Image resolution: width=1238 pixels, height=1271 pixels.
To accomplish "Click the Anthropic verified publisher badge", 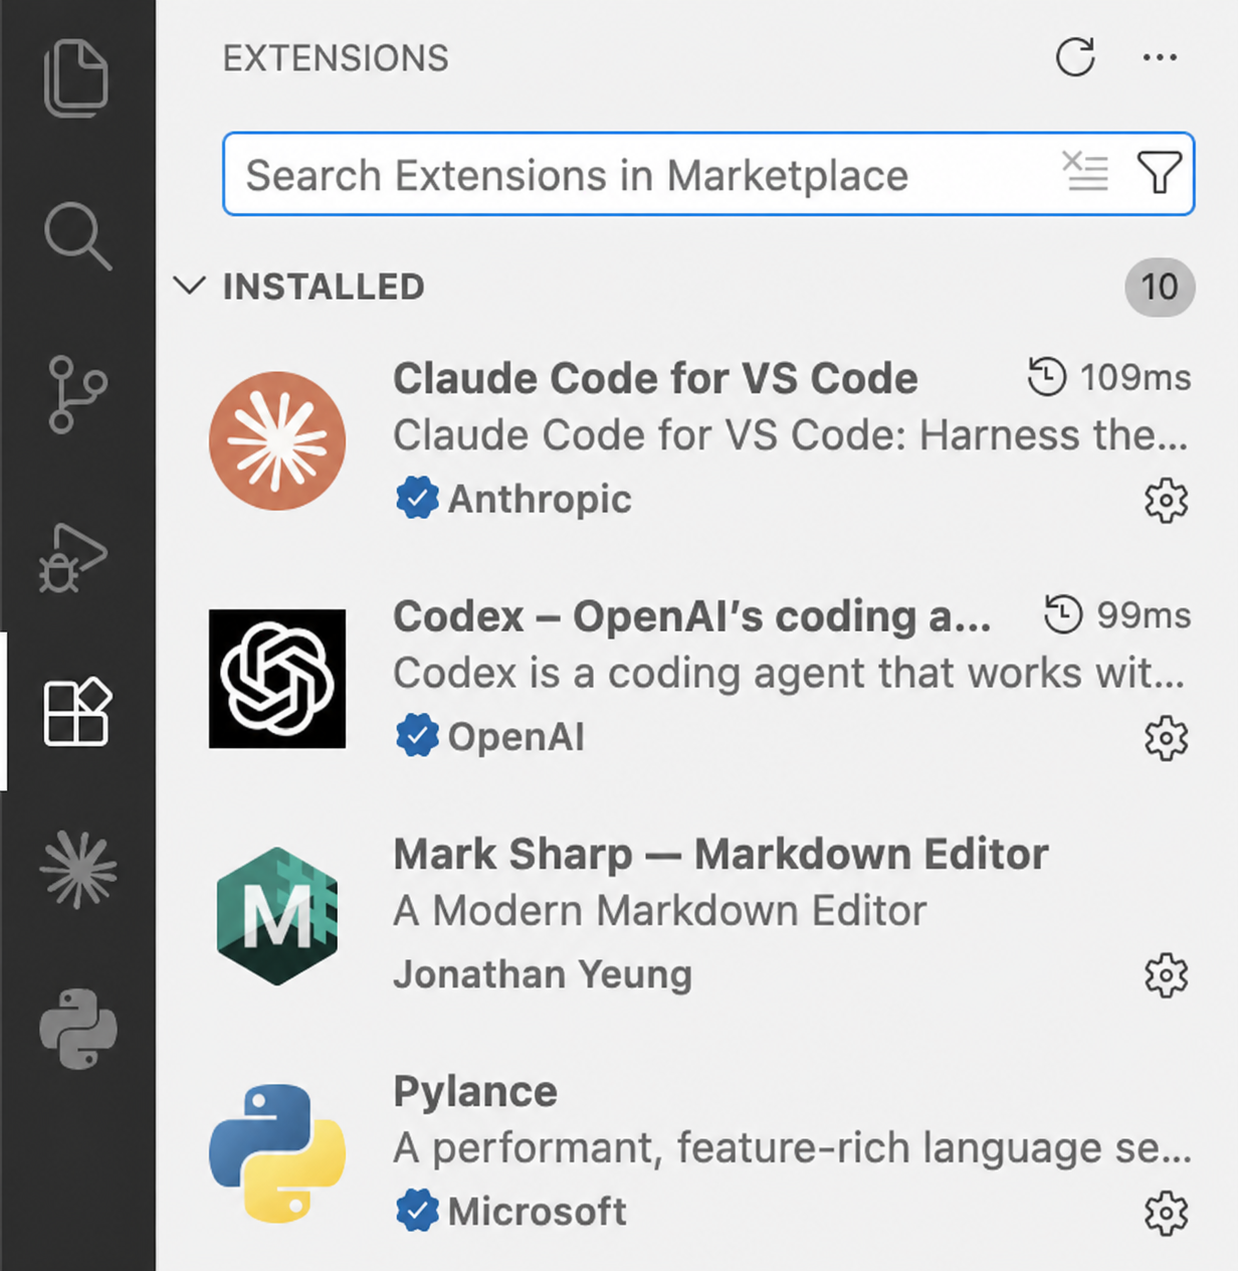I will coord(417,497).
